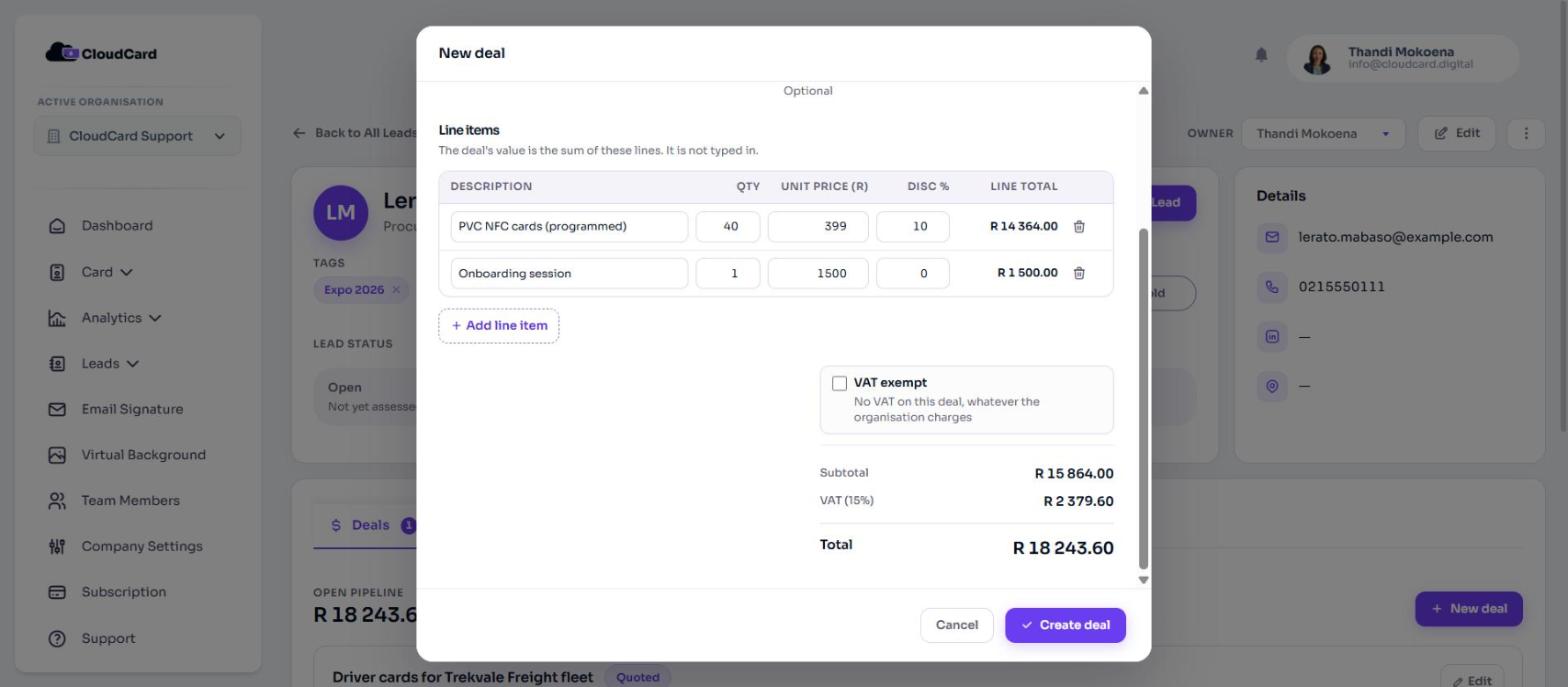This screenshot has height=687, width=1568.
Task: Switch to the Deals tab
Action: coord(372,525)
